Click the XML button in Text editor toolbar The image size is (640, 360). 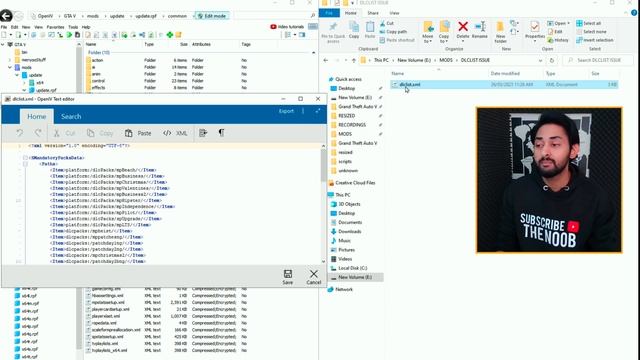(x=175, y=133)
